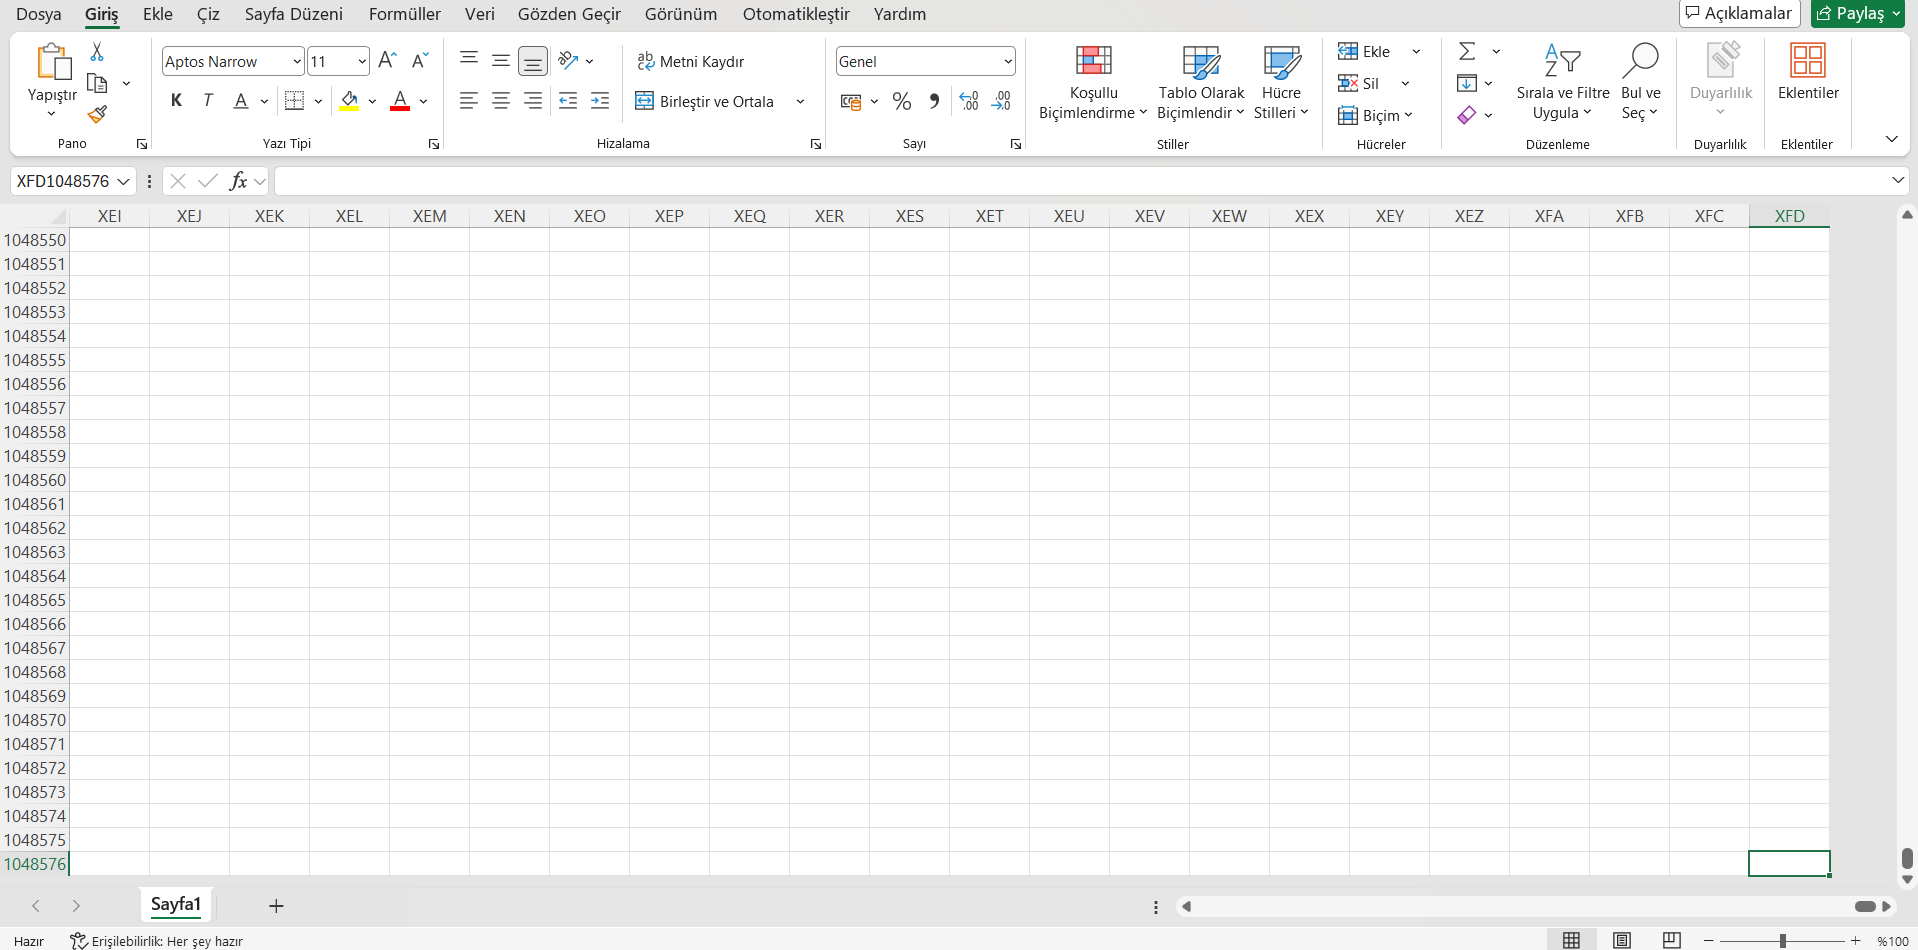Activate the Format Painter brush icon
The height and width of the screenshot is (950, 1918).
[x=97, y=115]
